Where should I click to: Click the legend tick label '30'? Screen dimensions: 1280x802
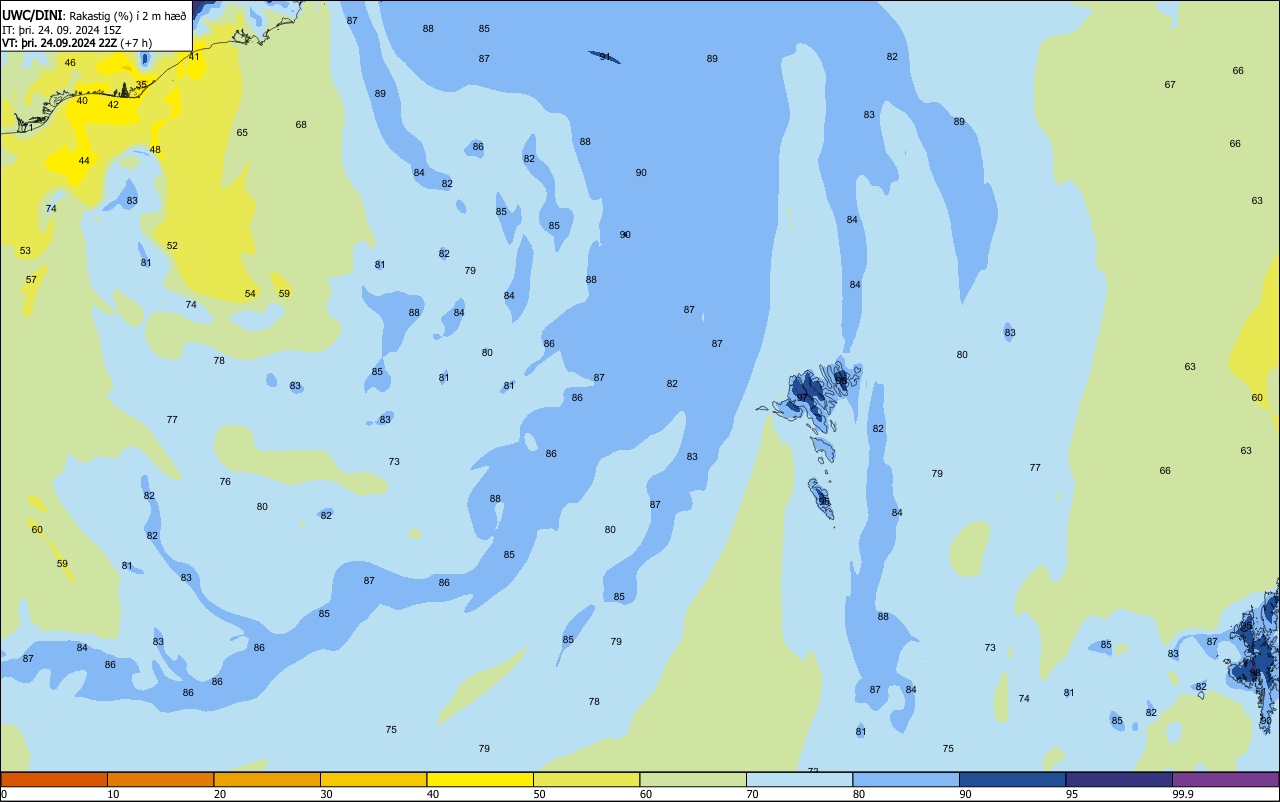pyautogui.click(x=326, y=794)
